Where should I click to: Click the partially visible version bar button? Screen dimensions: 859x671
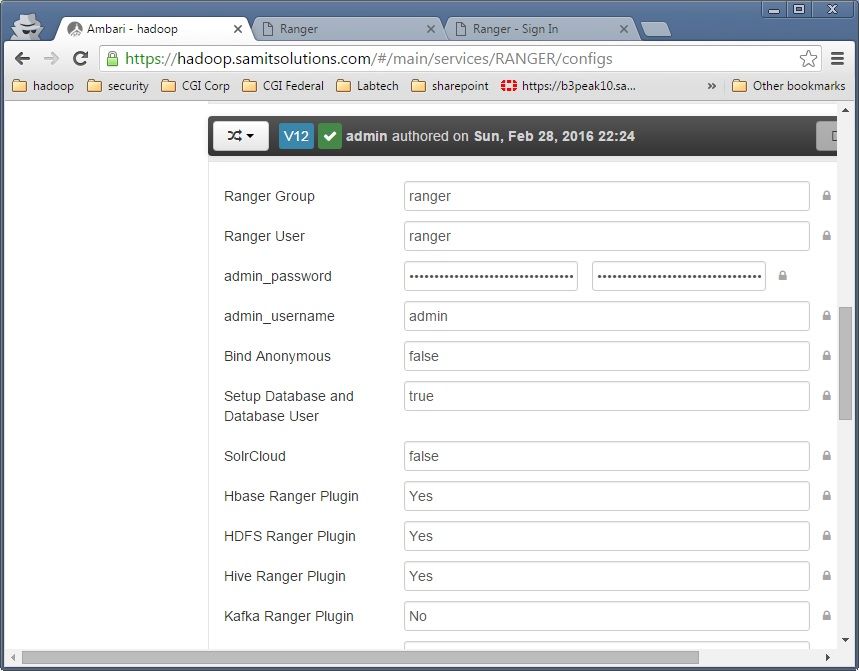point(827,136)
